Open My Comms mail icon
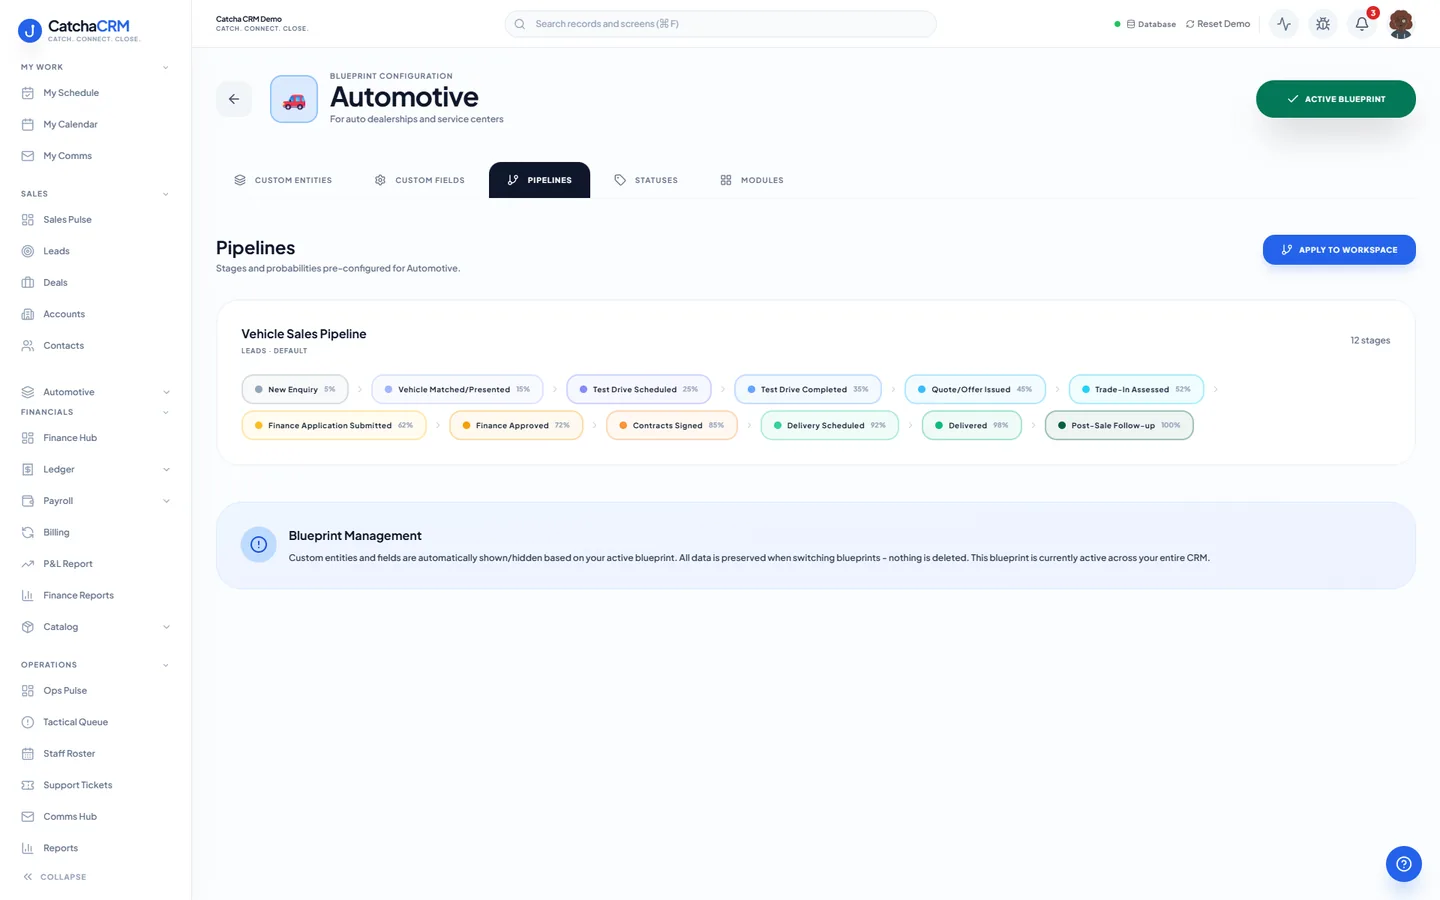 (28, 156)
